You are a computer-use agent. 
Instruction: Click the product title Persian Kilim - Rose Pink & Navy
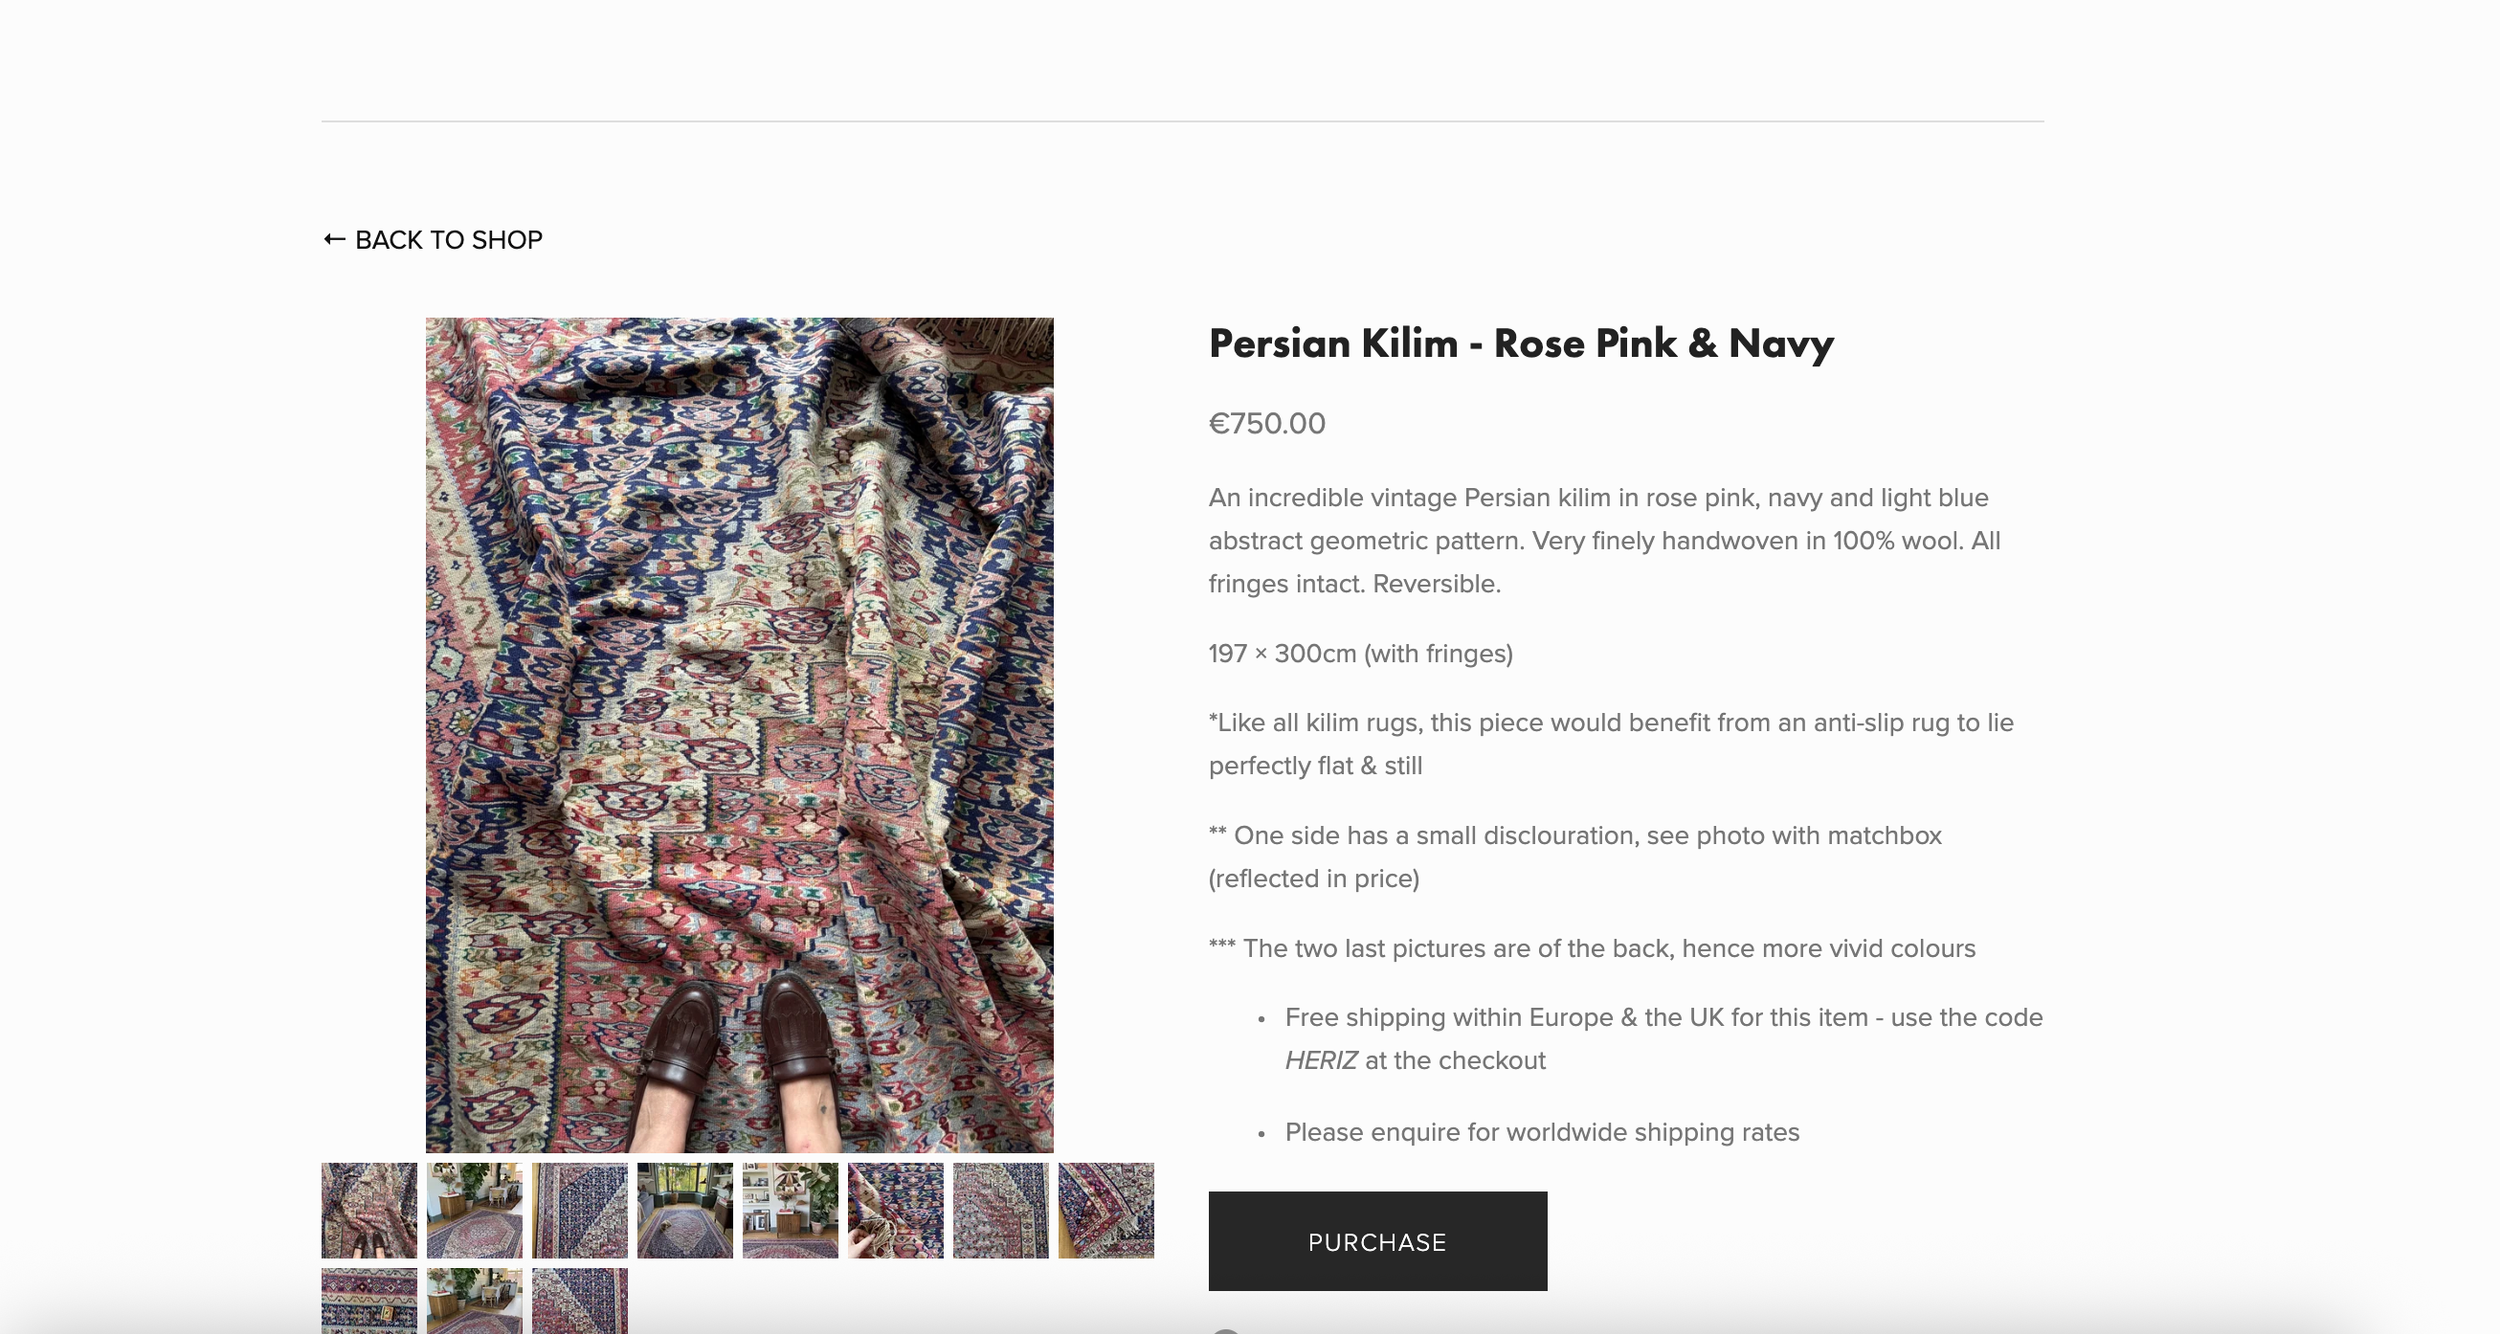tap(1521, 344)
